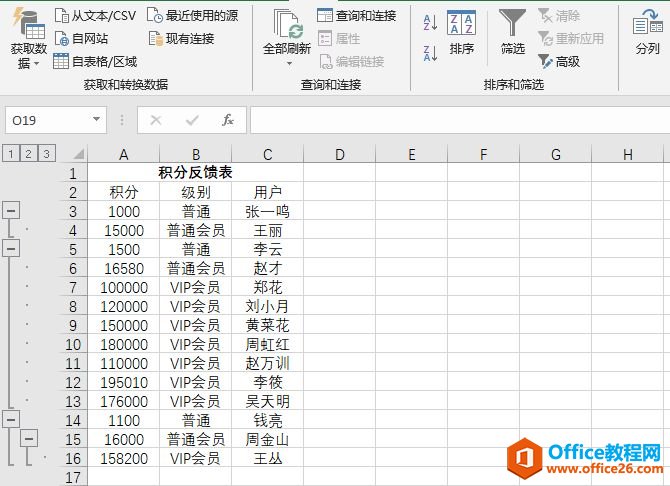This screenshot has height=486, width=670.
Task: Select row 10 header
Action: [x=73, y=345]
